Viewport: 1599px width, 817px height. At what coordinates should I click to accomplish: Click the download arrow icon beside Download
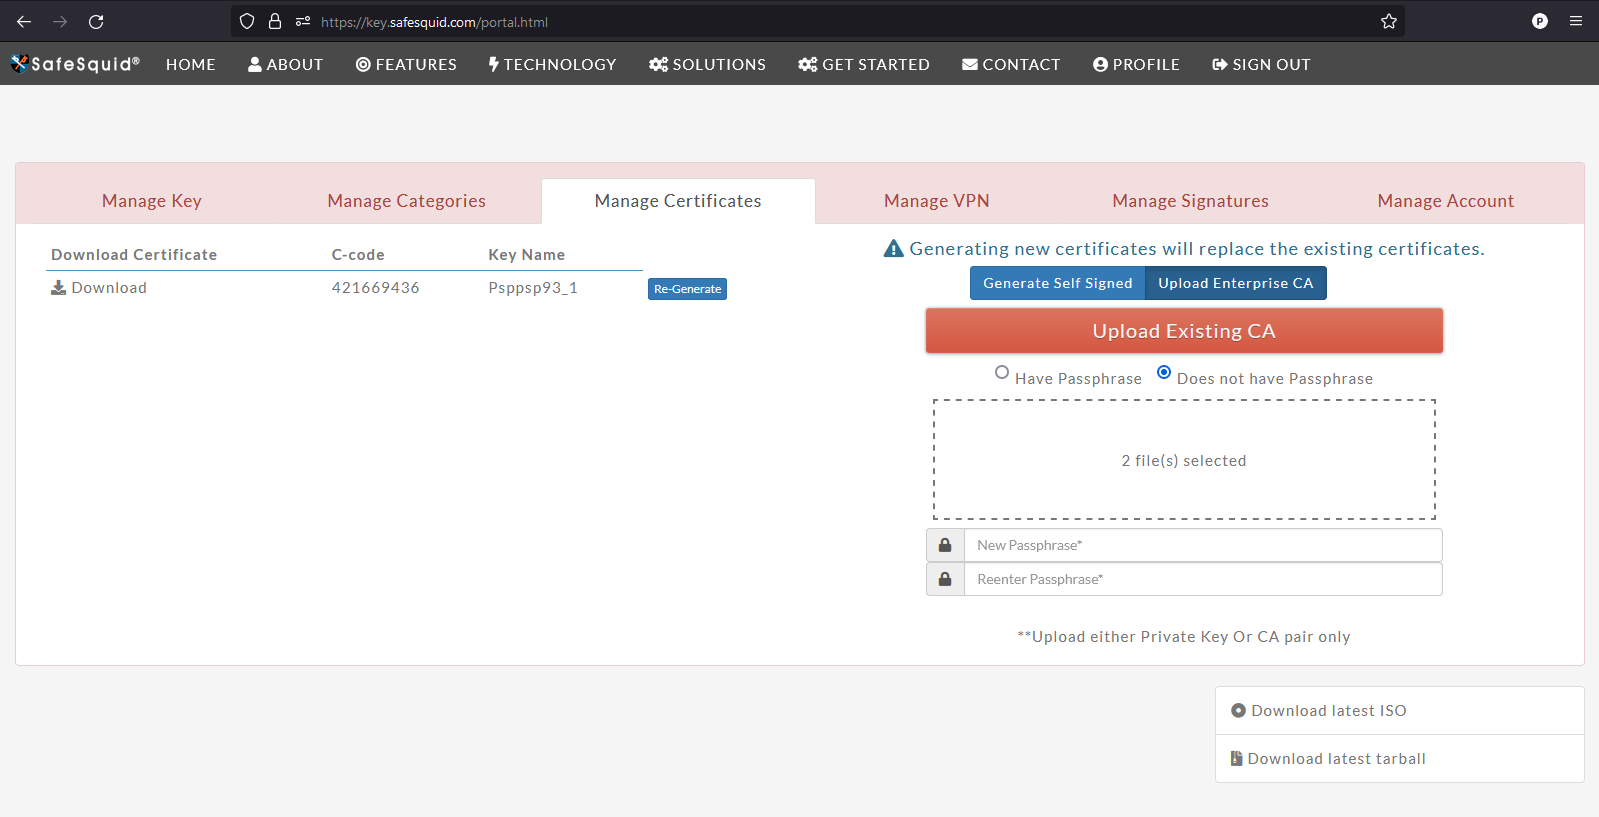[x=59, y=288]
